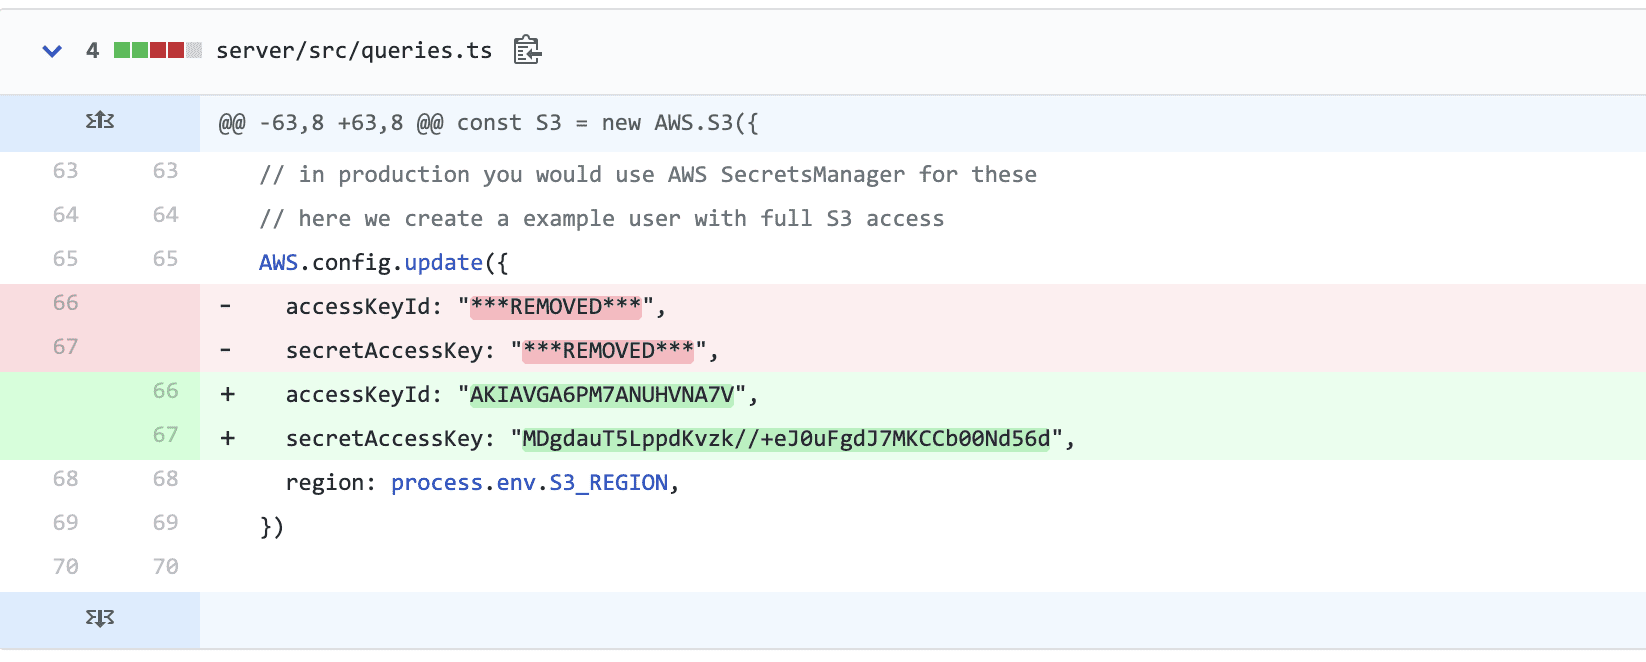
Task: Select new line number 67
Action: tap(165, 435)
